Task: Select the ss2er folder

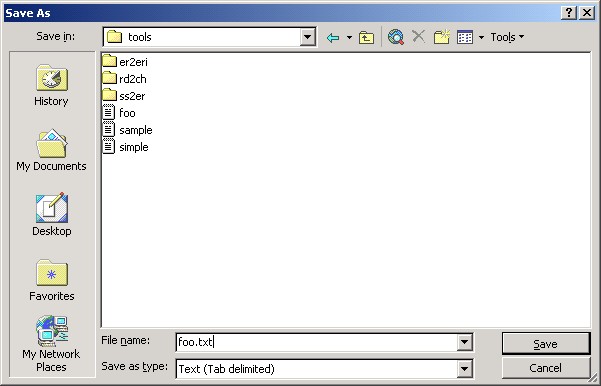Action: coord(124,95)
